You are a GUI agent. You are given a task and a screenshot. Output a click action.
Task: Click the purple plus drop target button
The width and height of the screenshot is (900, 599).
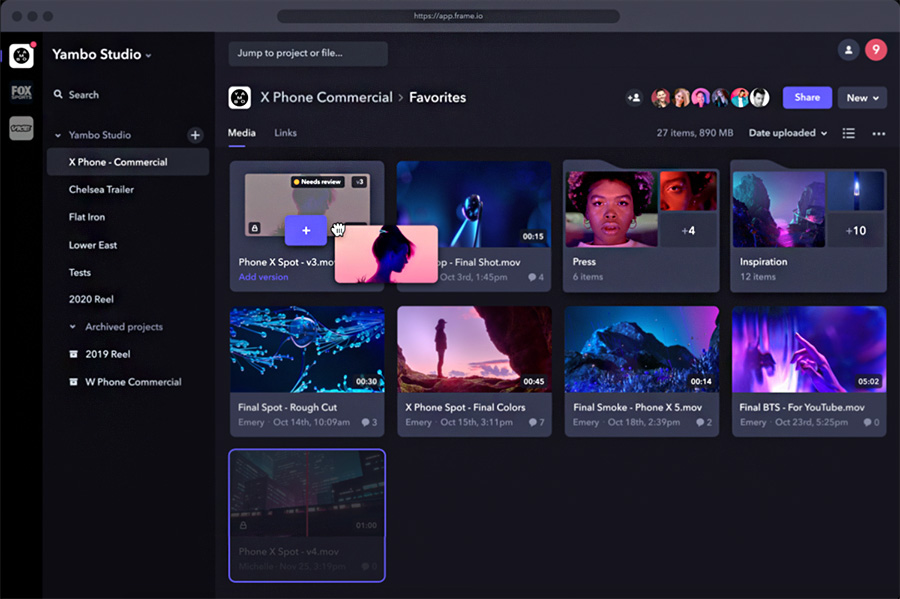(306, 230)
